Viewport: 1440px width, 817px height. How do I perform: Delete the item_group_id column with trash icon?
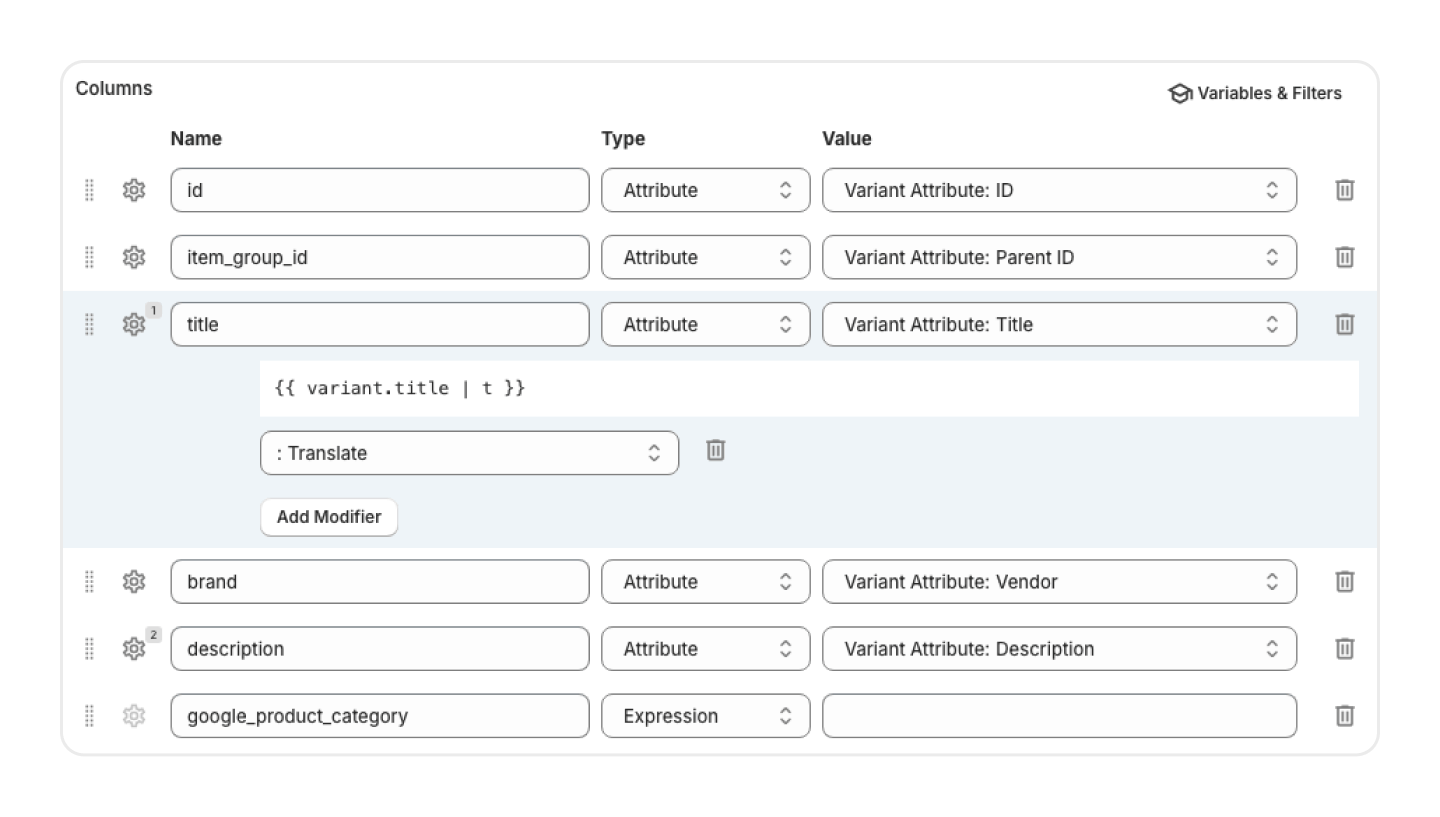(1344, 257)
